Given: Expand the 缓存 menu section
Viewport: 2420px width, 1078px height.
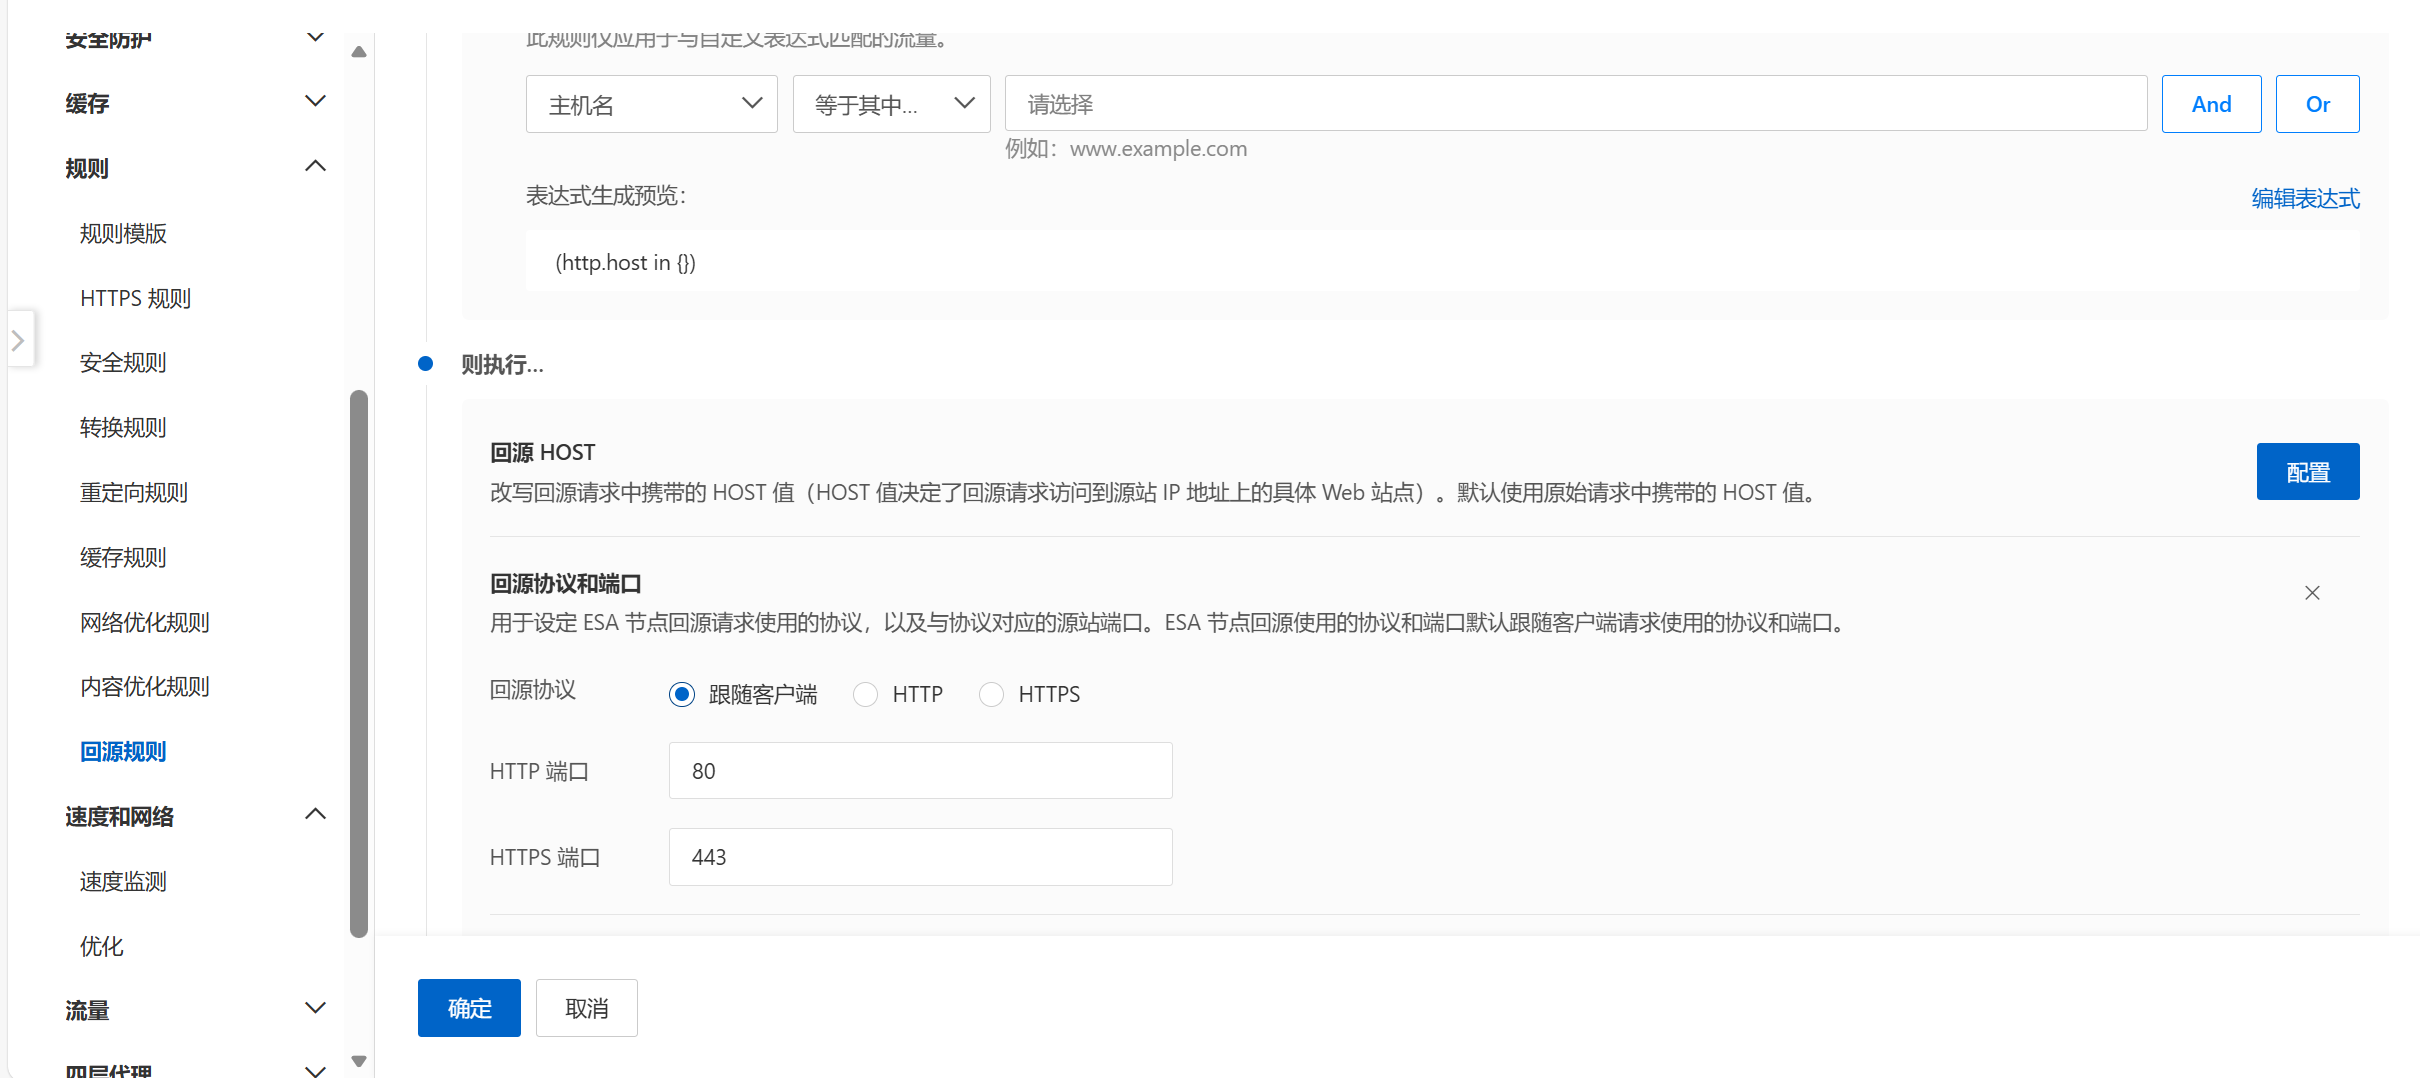Looking at the screenshot, I should click(x=314, y=102).
